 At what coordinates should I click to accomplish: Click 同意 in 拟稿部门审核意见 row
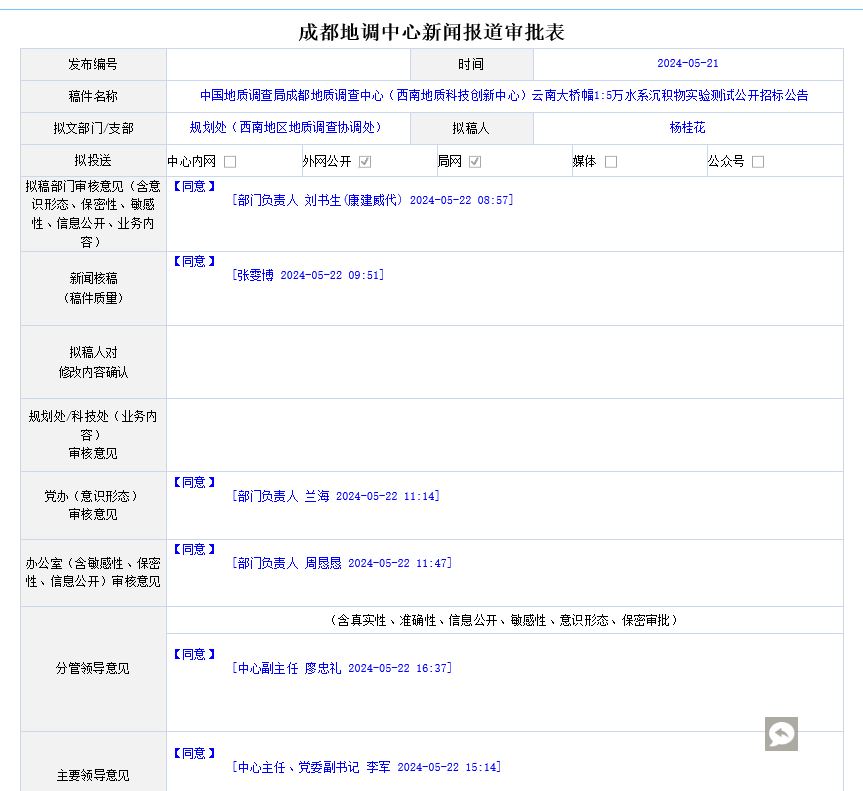[x=194, y=187]
